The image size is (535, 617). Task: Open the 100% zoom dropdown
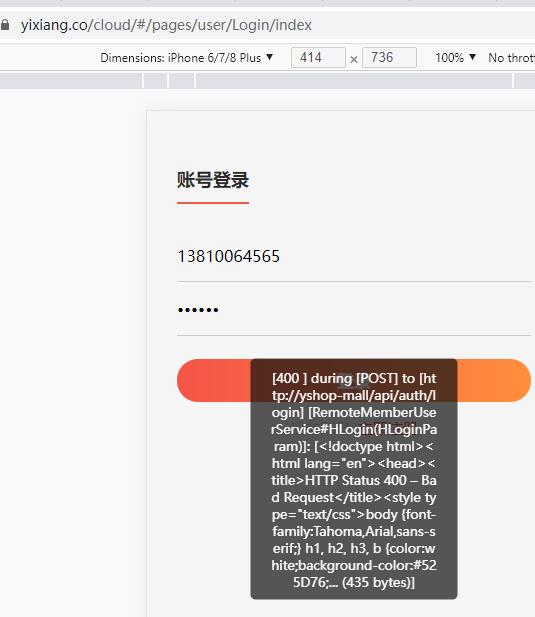pos(456,58)
